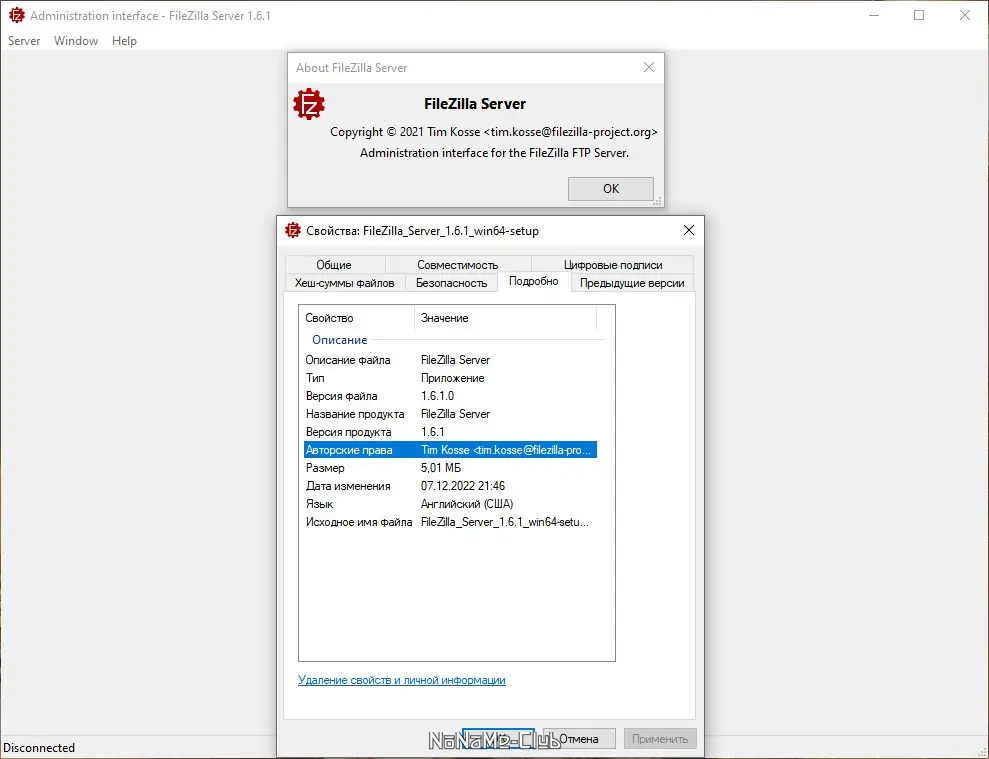
Task: Select the Описание файла row
Action: tap(450, 360)
